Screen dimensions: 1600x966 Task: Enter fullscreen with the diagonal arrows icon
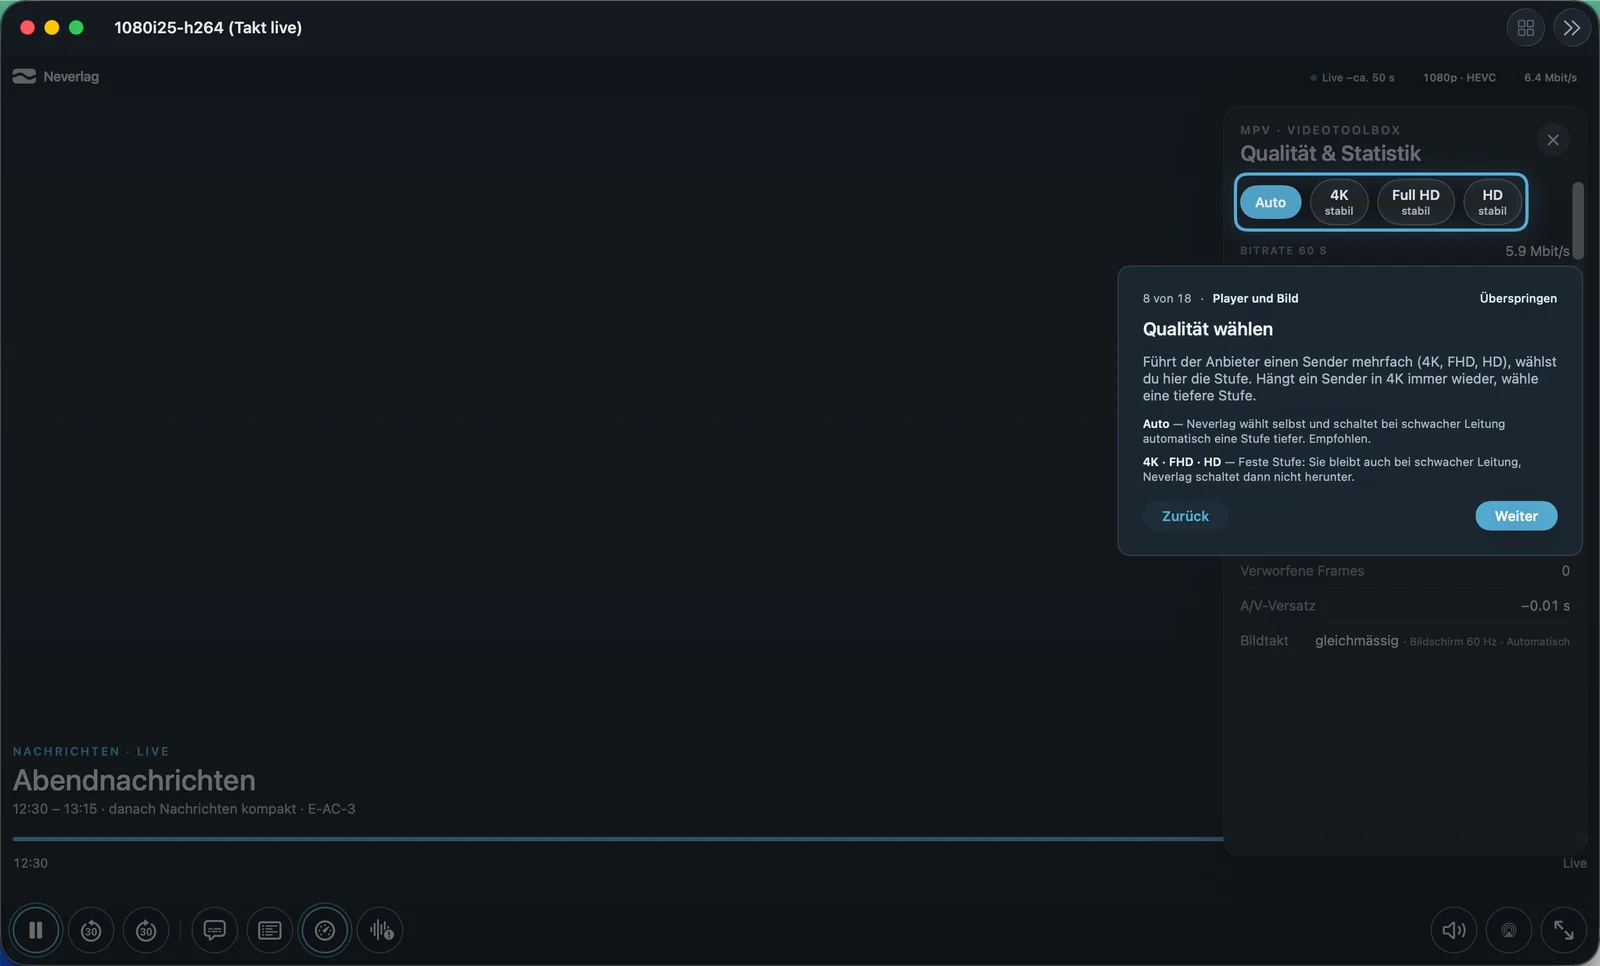[1564, 930]
